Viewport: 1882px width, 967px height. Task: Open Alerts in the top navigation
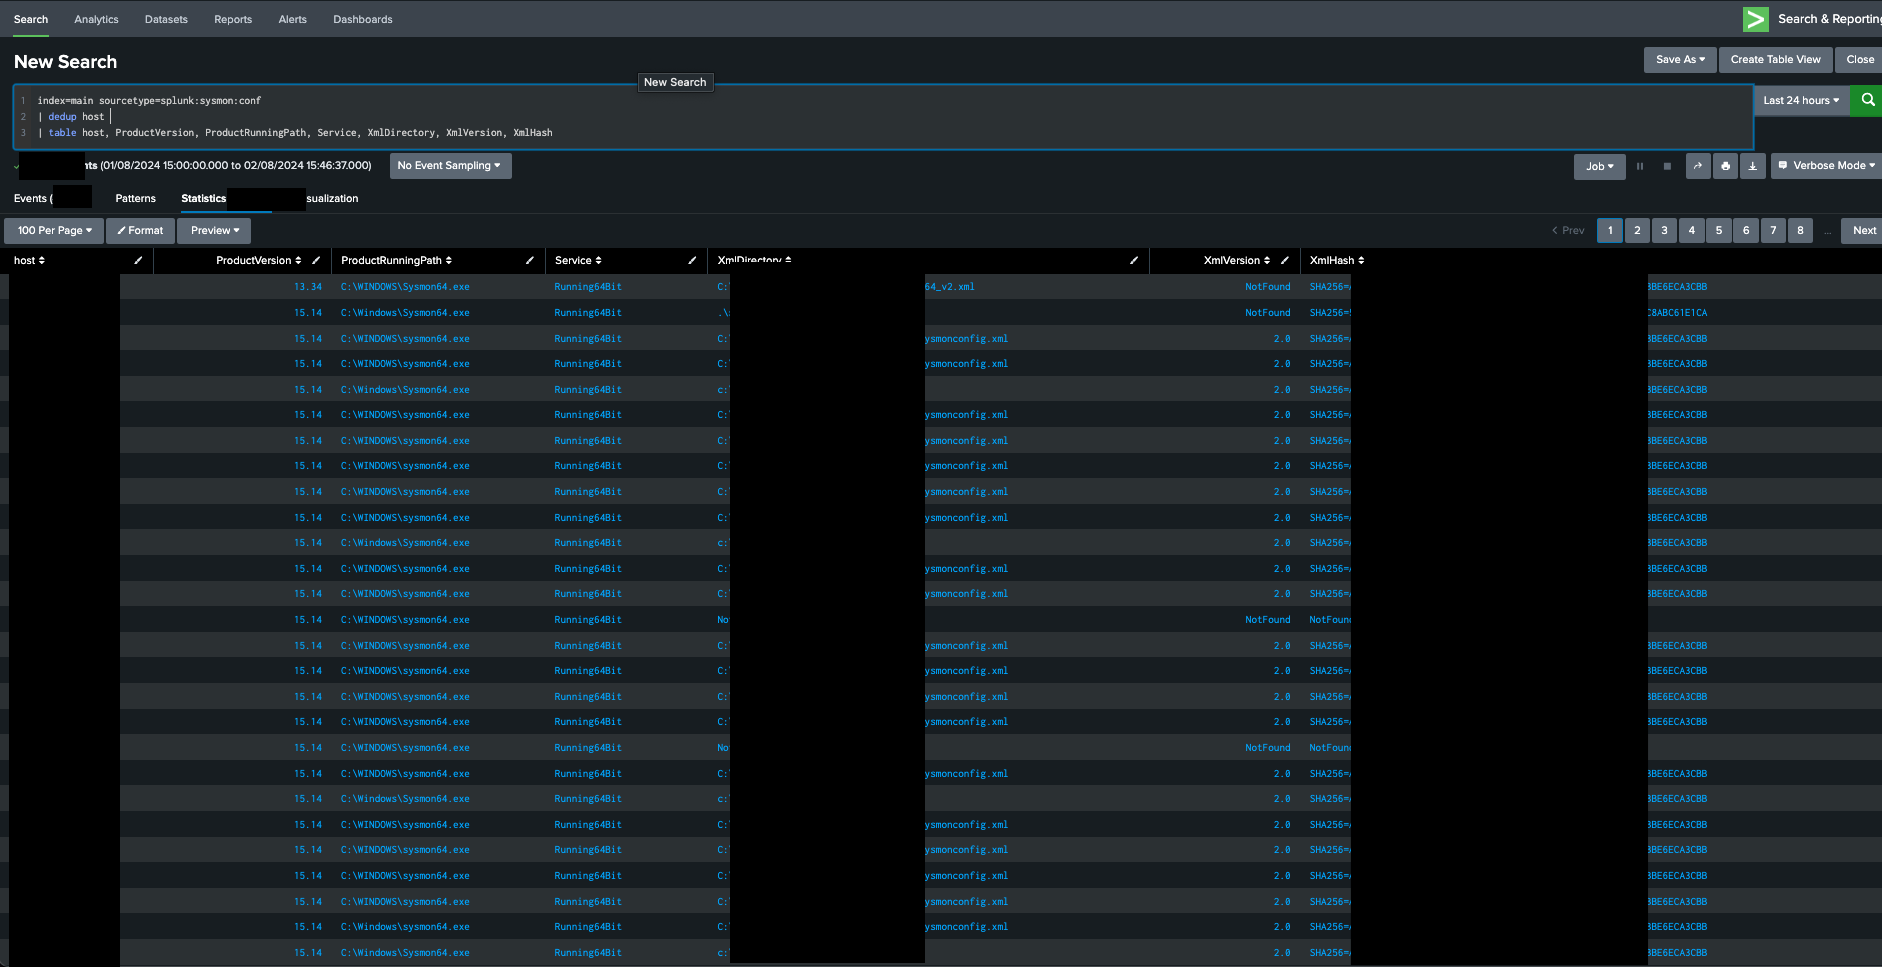[x=293, y=19]
